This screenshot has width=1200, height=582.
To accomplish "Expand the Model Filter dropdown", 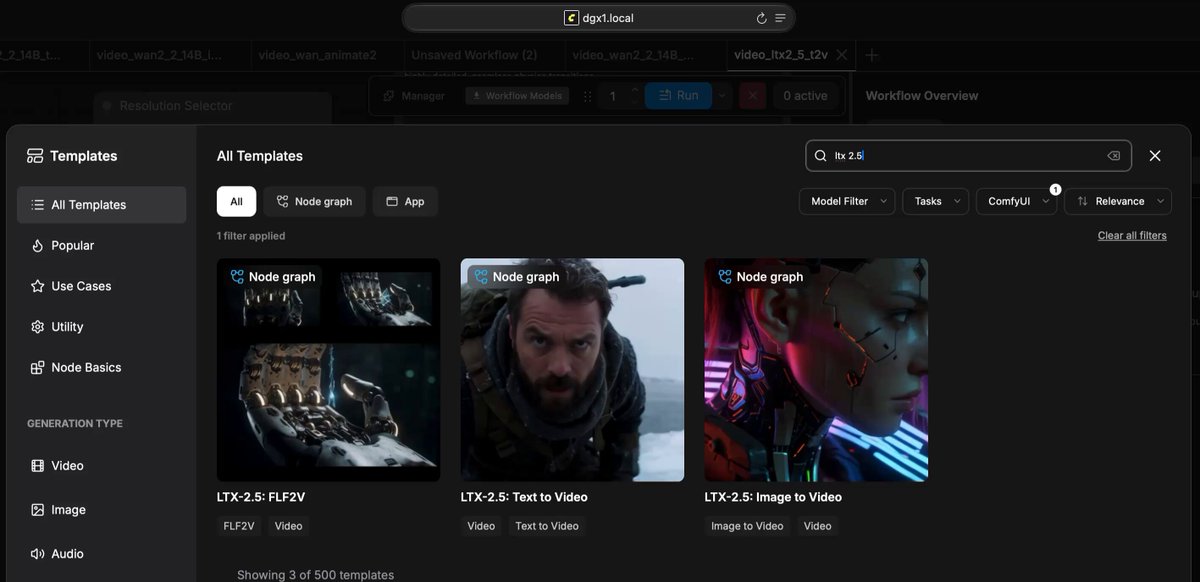I will (x=847, y=201).
